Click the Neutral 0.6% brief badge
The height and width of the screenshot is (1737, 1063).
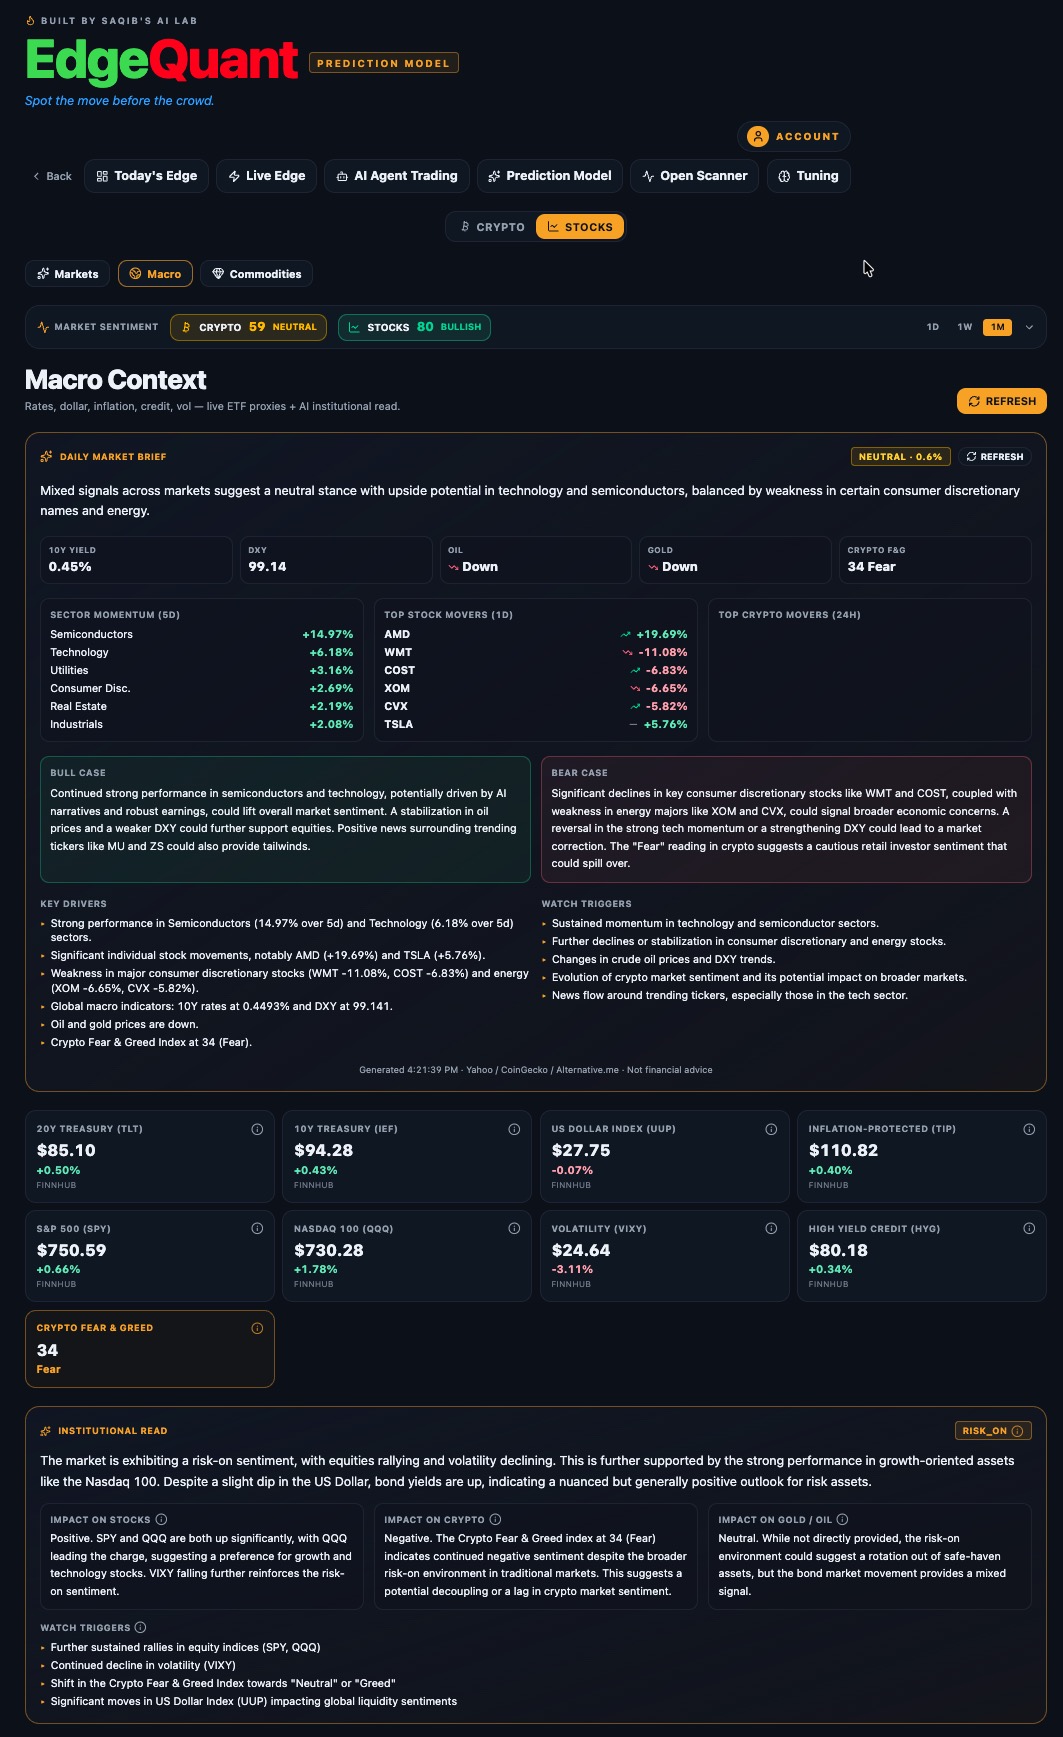click(900, 457)
